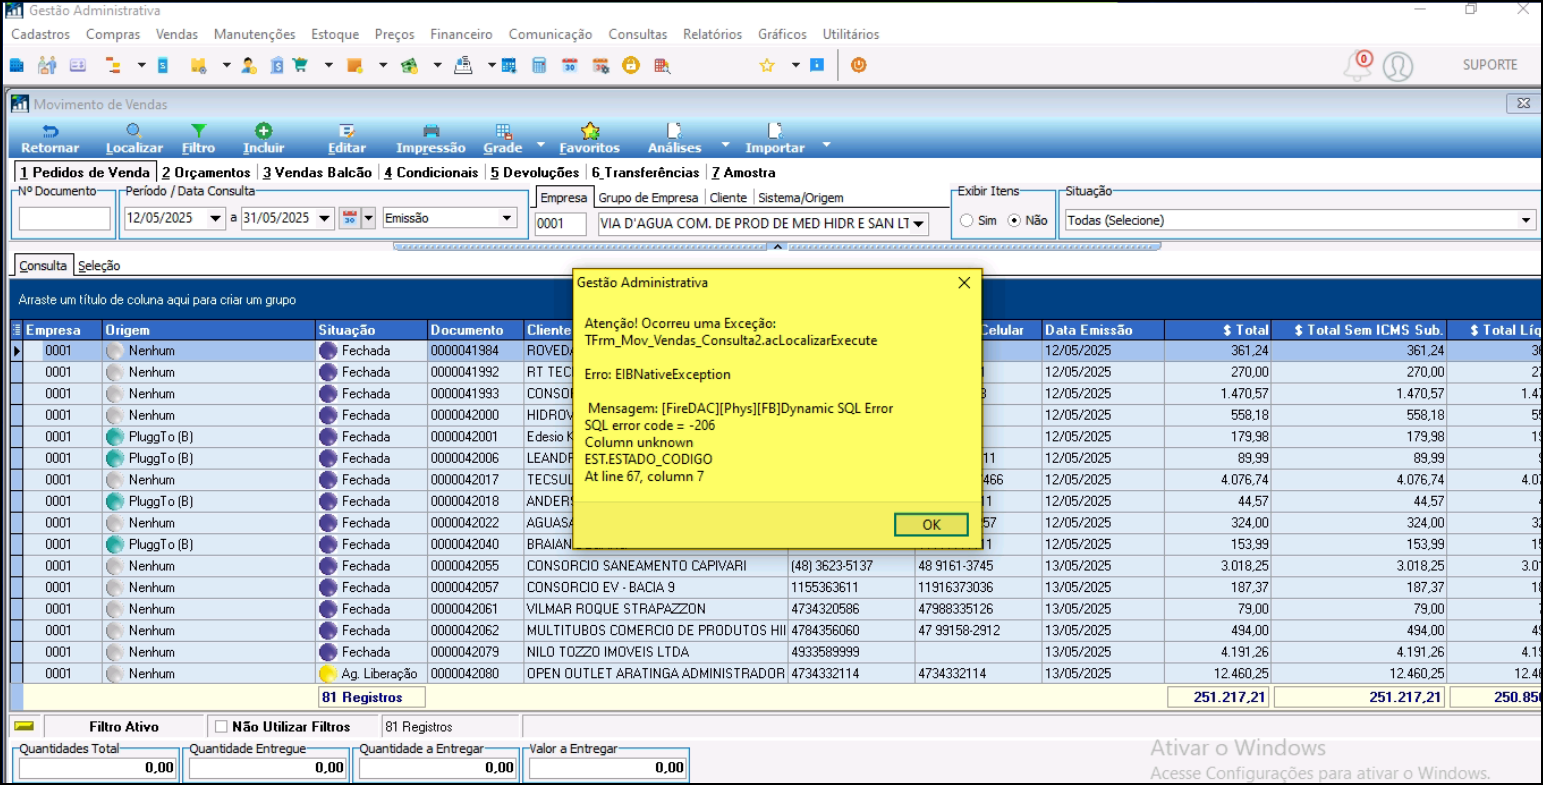Click the person with coin icon
Viewport: 1543px width, 785px height.
pyautogui.click(x=249, y=65)
